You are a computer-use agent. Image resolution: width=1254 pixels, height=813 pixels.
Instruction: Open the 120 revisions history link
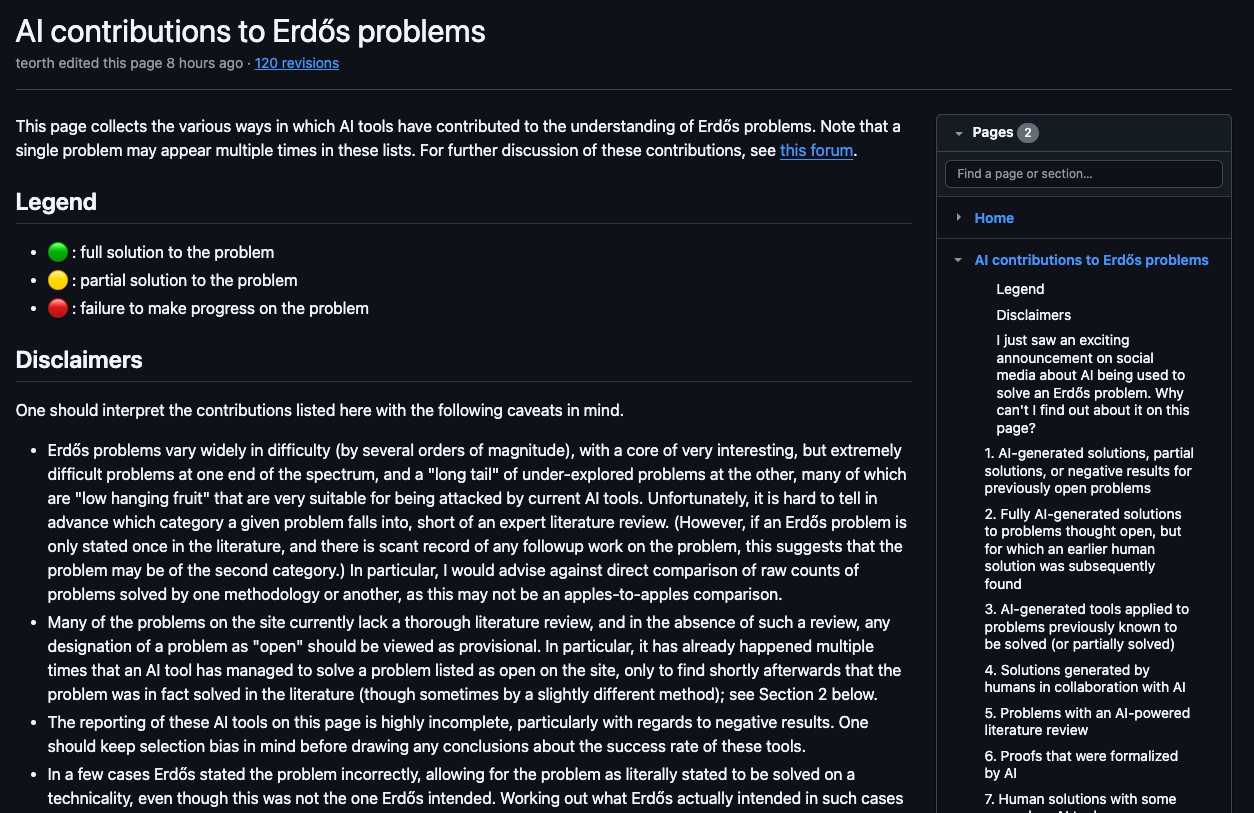coord(296,63)
